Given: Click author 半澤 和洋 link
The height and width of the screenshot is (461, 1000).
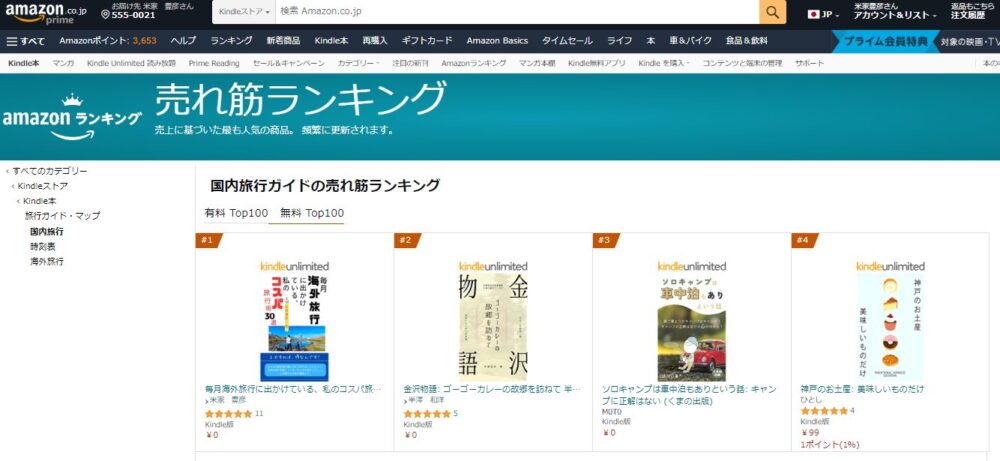Looking at the screenshot, I should [x=426, y=400].
